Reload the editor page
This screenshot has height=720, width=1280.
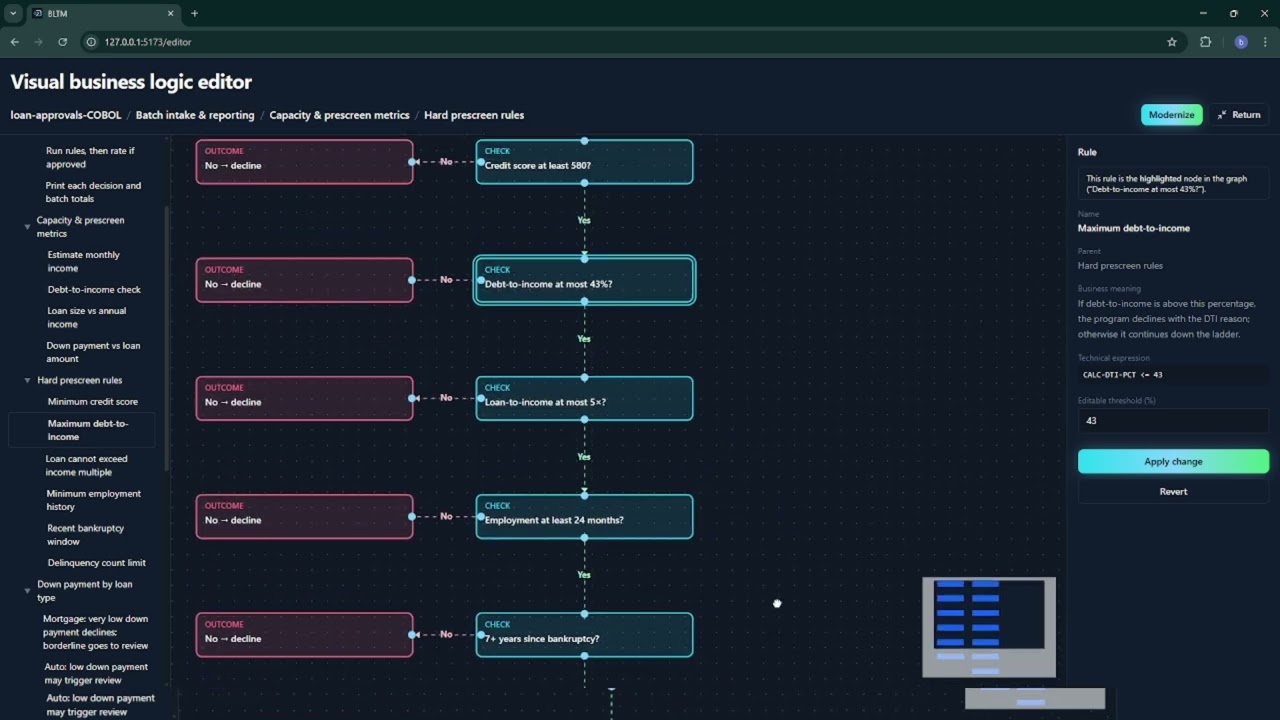pos(62,42)
